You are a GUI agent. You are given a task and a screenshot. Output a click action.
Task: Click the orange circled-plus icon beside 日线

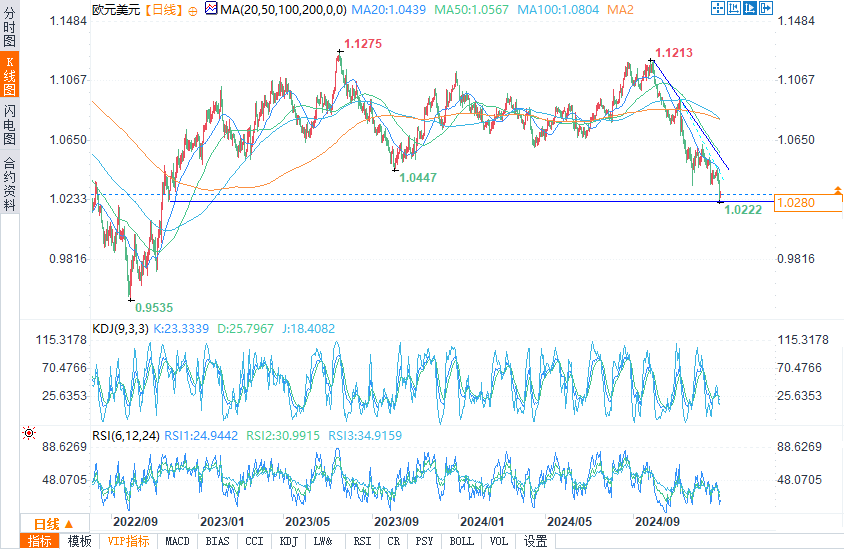point(193,11)
